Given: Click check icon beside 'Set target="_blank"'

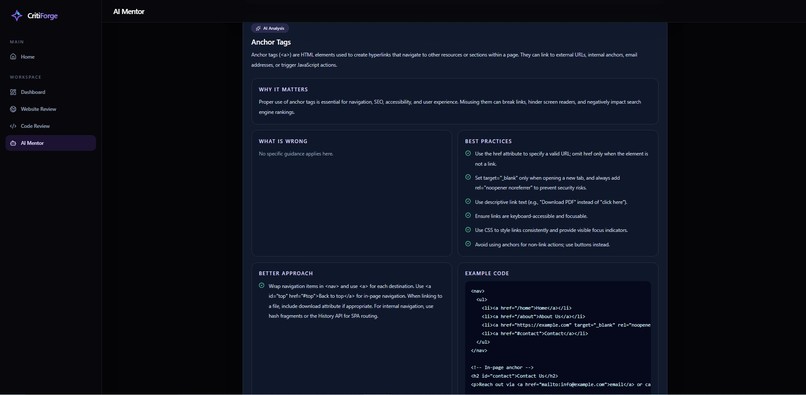Looking at the screenshot, I should tap(468, 177).
